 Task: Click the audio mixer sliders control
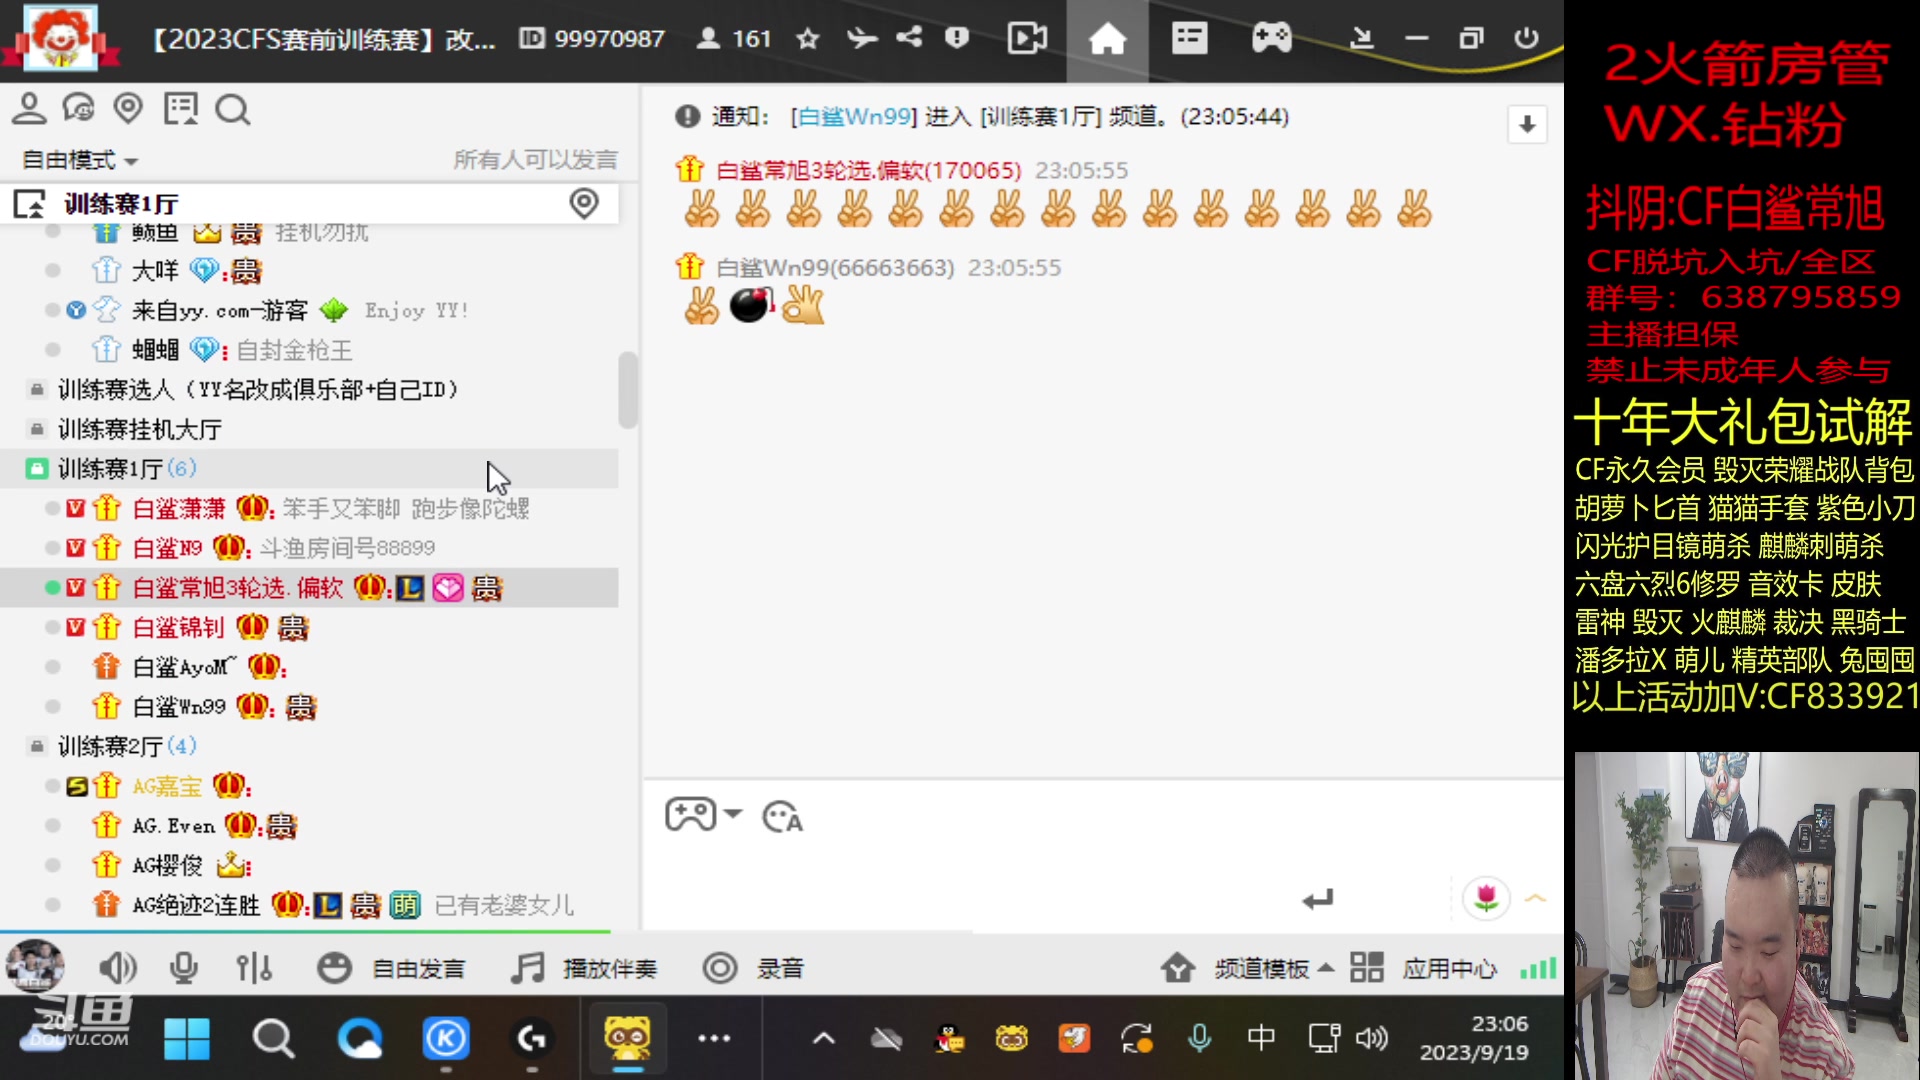(x=254, y=968)
